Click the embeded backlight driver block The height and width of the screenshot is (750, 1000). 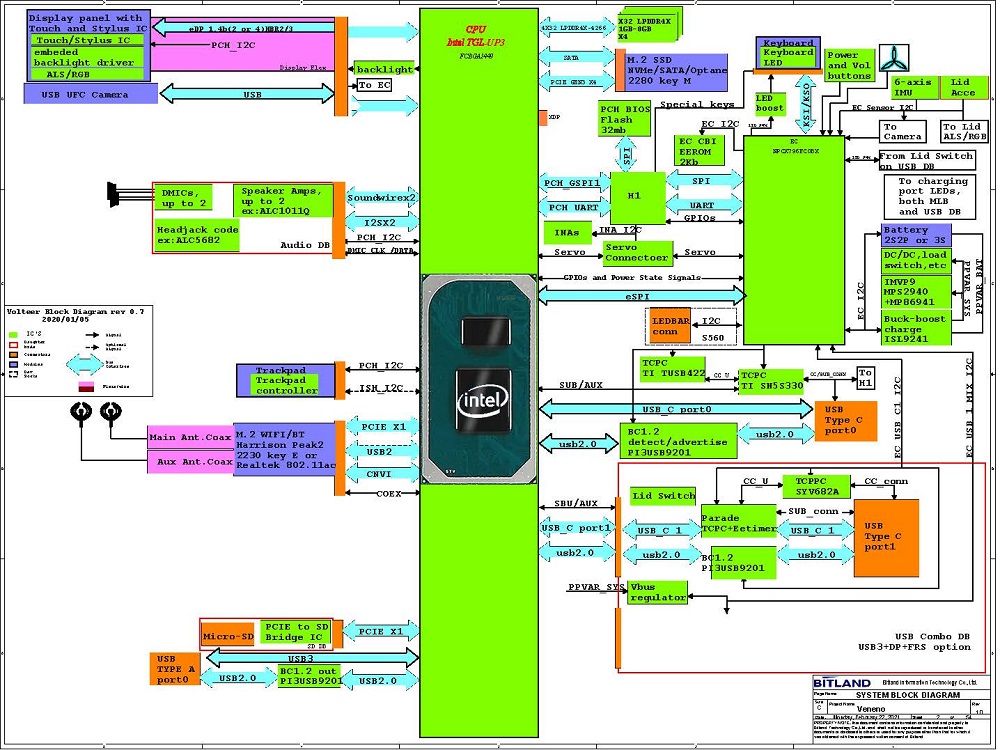[x=87, y=57]
